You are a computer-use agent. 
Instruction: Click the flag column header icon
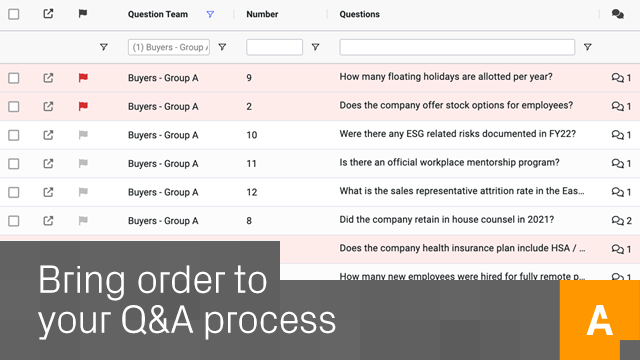pos(83,14)
